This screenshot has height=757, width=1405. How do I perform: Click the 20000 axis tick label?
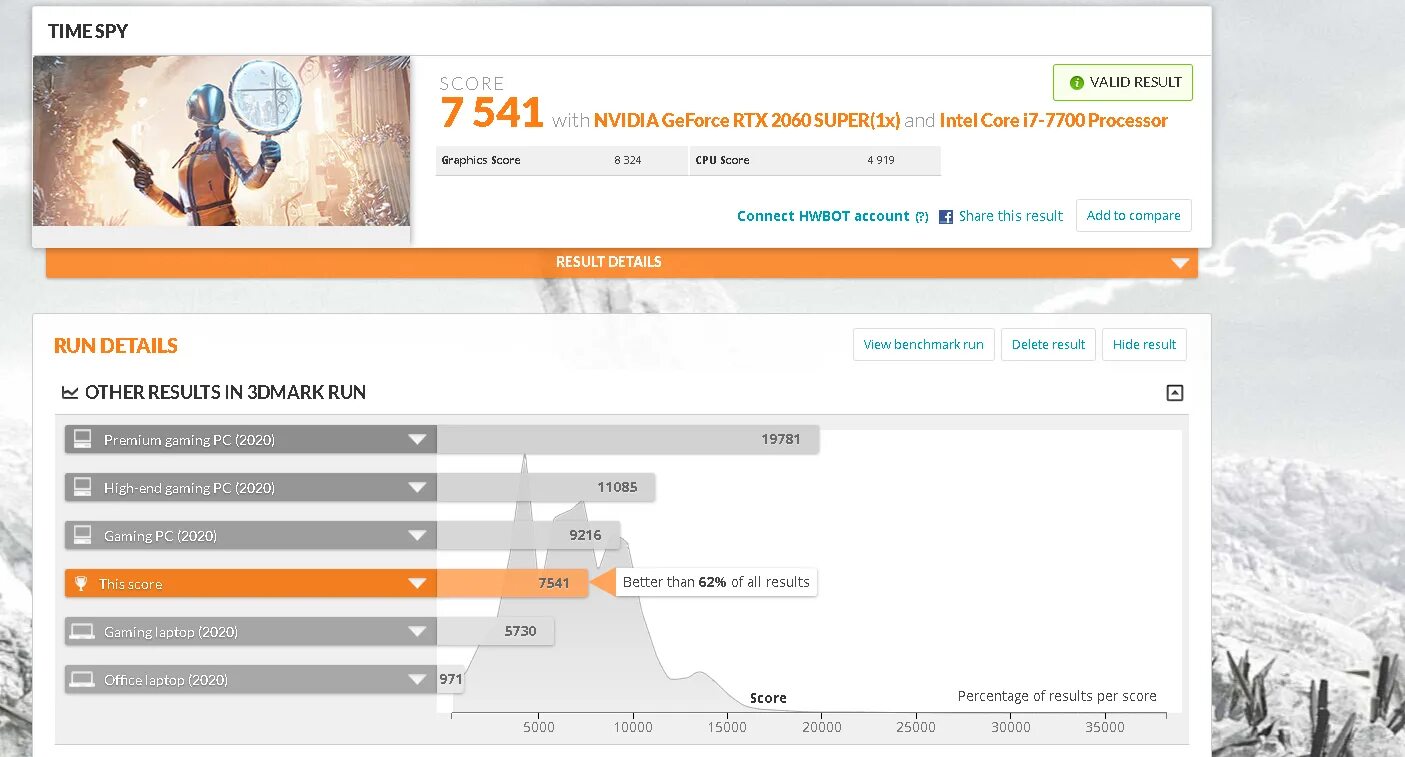(822, 727)
